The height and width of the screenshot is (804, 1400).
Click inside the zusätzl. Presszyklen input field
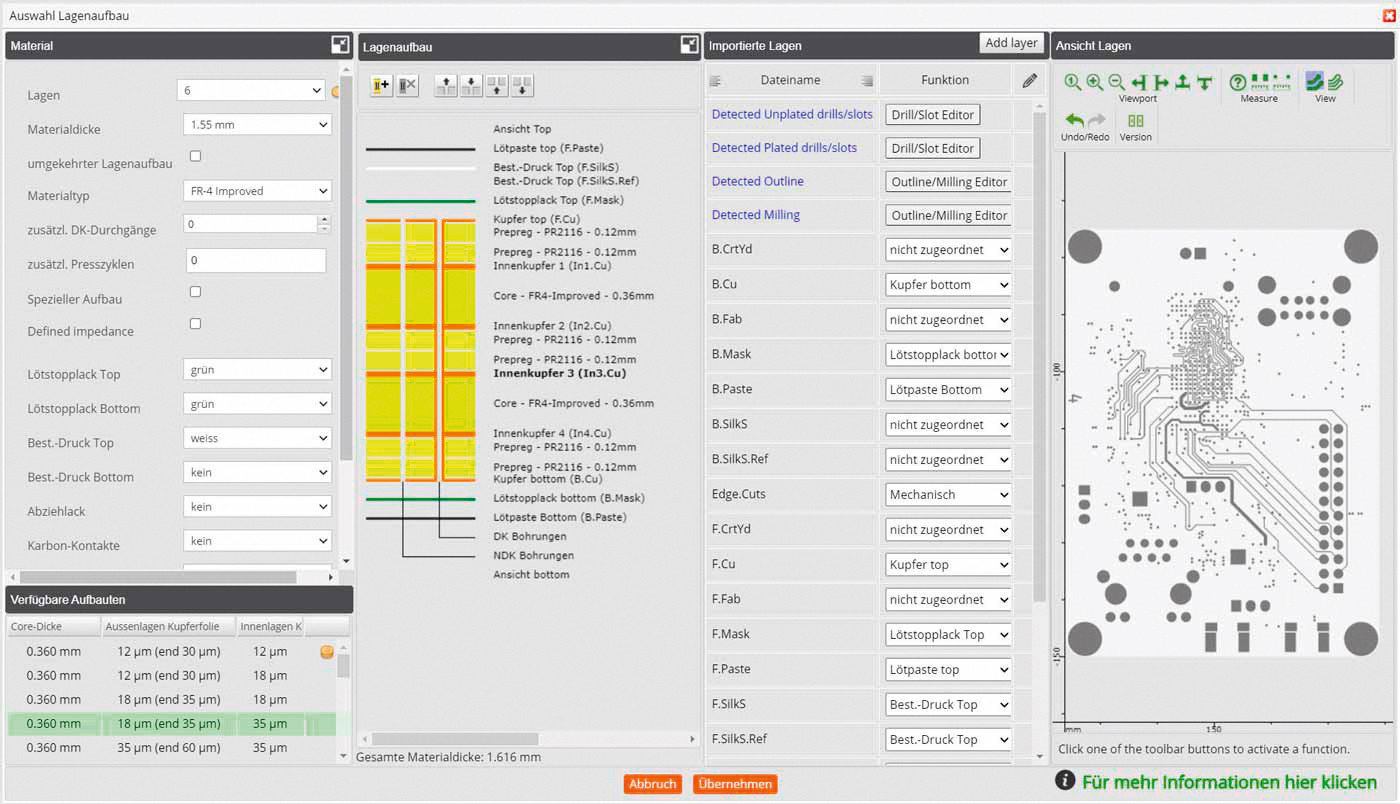(256, 261)
